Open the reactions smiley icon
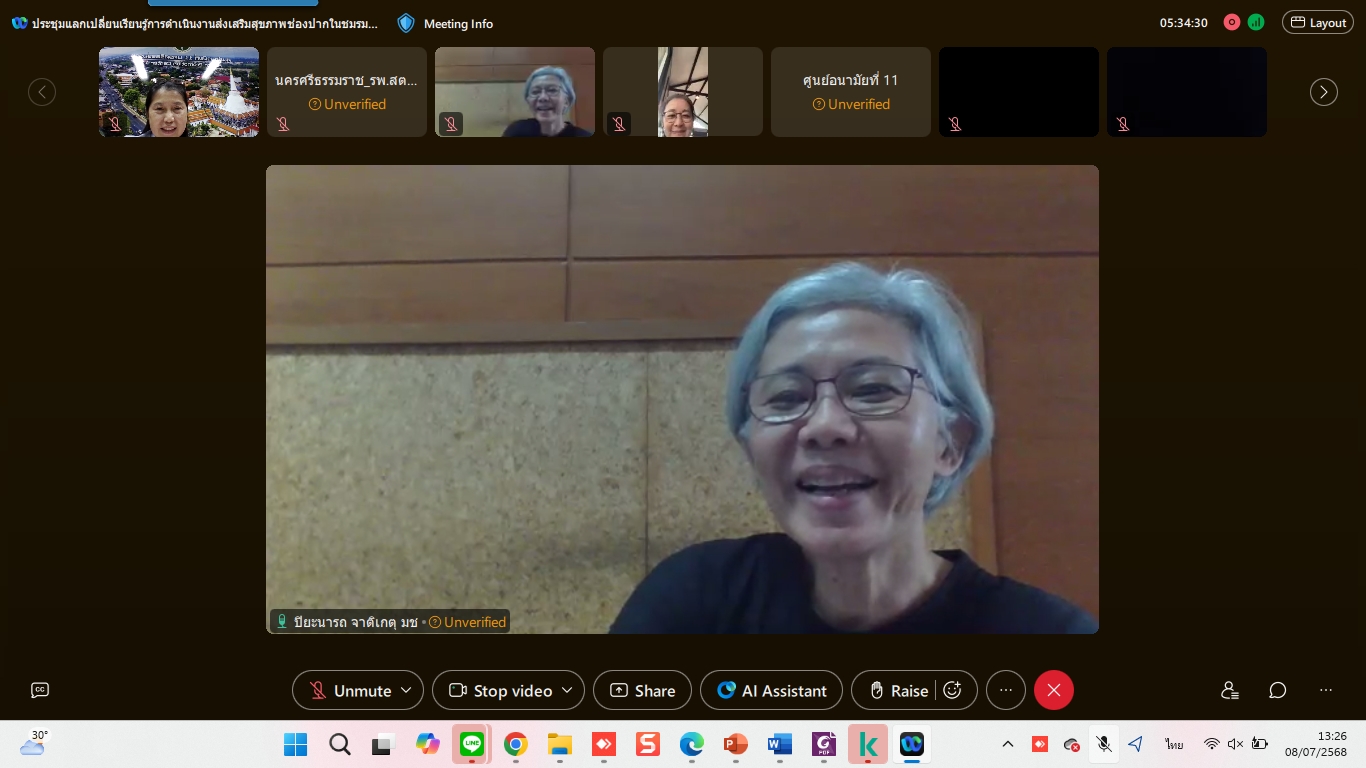1366x768 pixels. click(x=953, y=690)
